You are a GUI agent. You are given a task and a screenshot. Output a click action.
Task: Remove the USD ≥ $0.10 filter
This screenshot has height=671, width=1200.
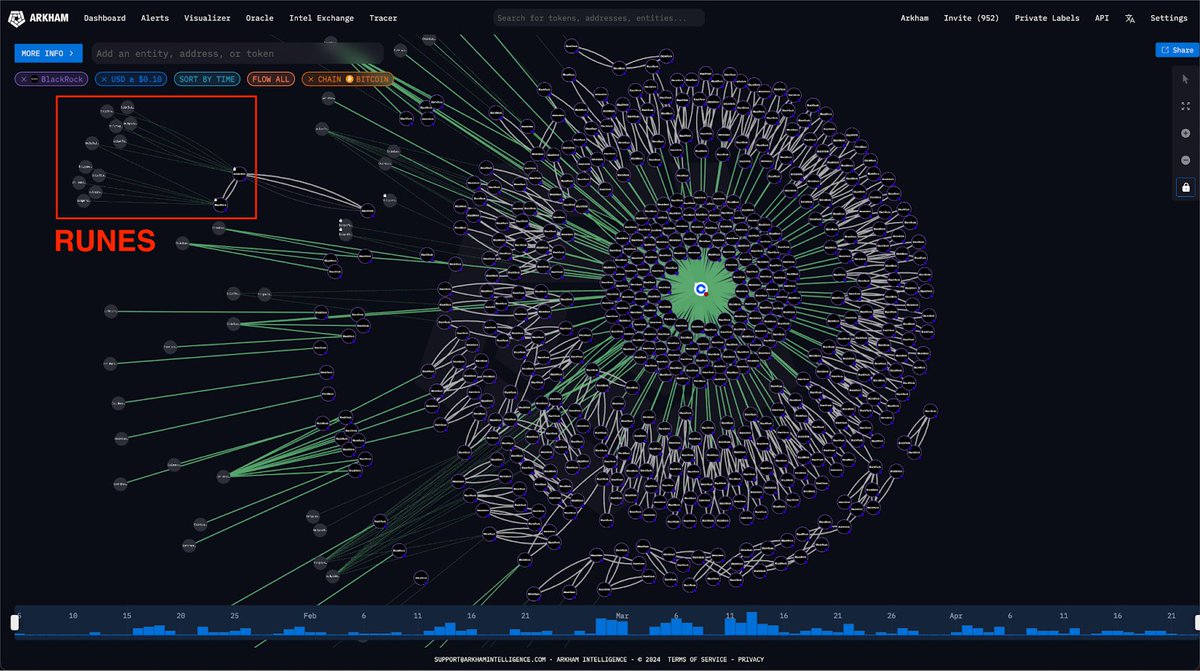pos(103,79)
